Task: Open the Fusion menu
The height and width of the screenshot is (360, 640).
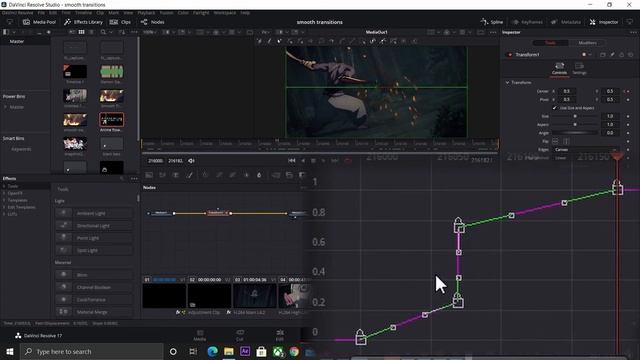Action: point(166,13)
